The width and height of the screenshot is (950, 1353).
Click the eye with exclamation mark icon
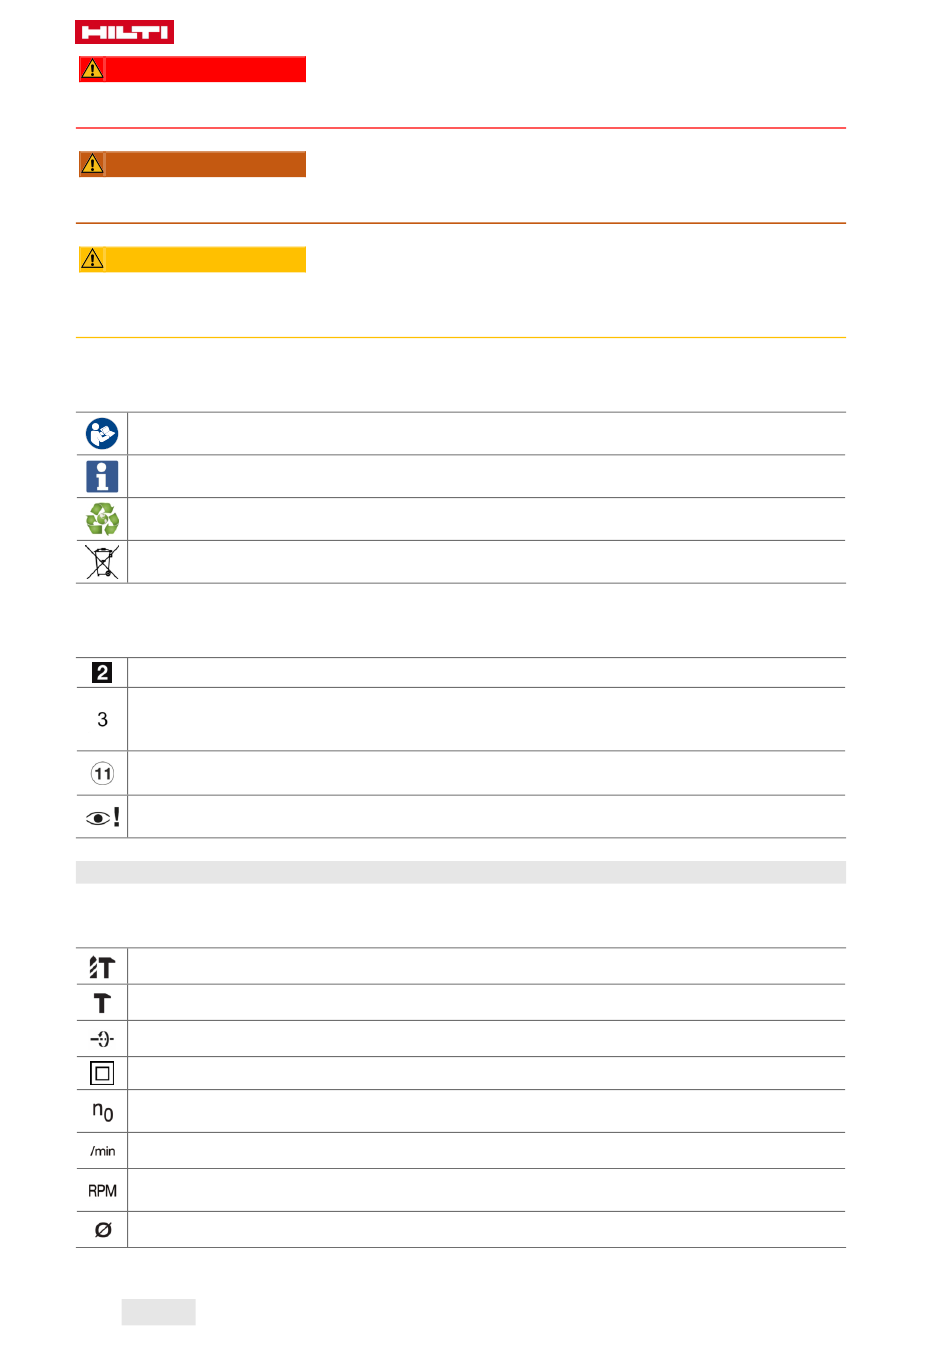[x=103, y=817]
